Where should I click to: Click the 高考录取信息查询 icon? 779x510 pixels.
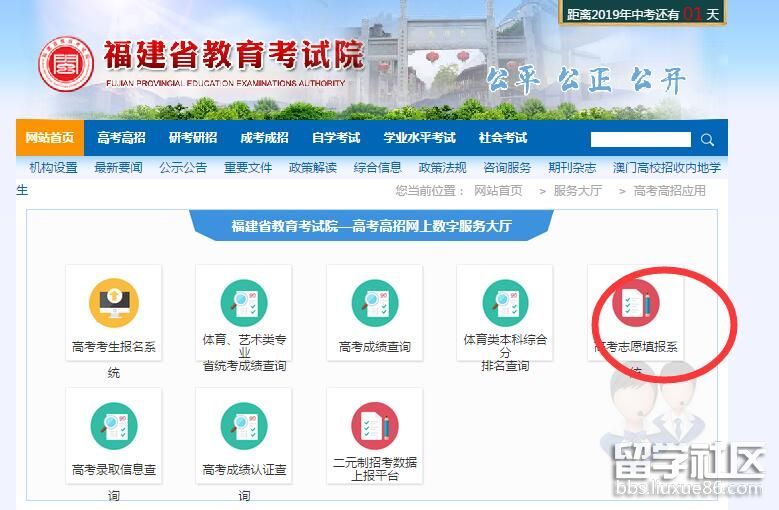(x=113, y=426)
